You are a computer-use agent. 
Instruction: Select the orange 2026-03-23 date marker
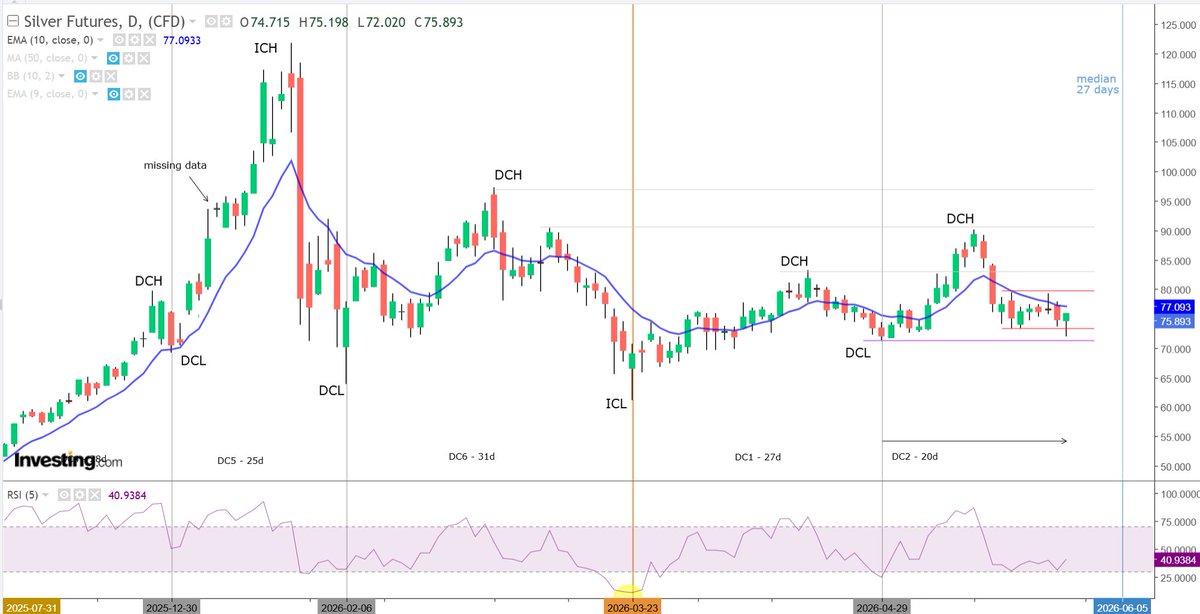tap(633, 606)
